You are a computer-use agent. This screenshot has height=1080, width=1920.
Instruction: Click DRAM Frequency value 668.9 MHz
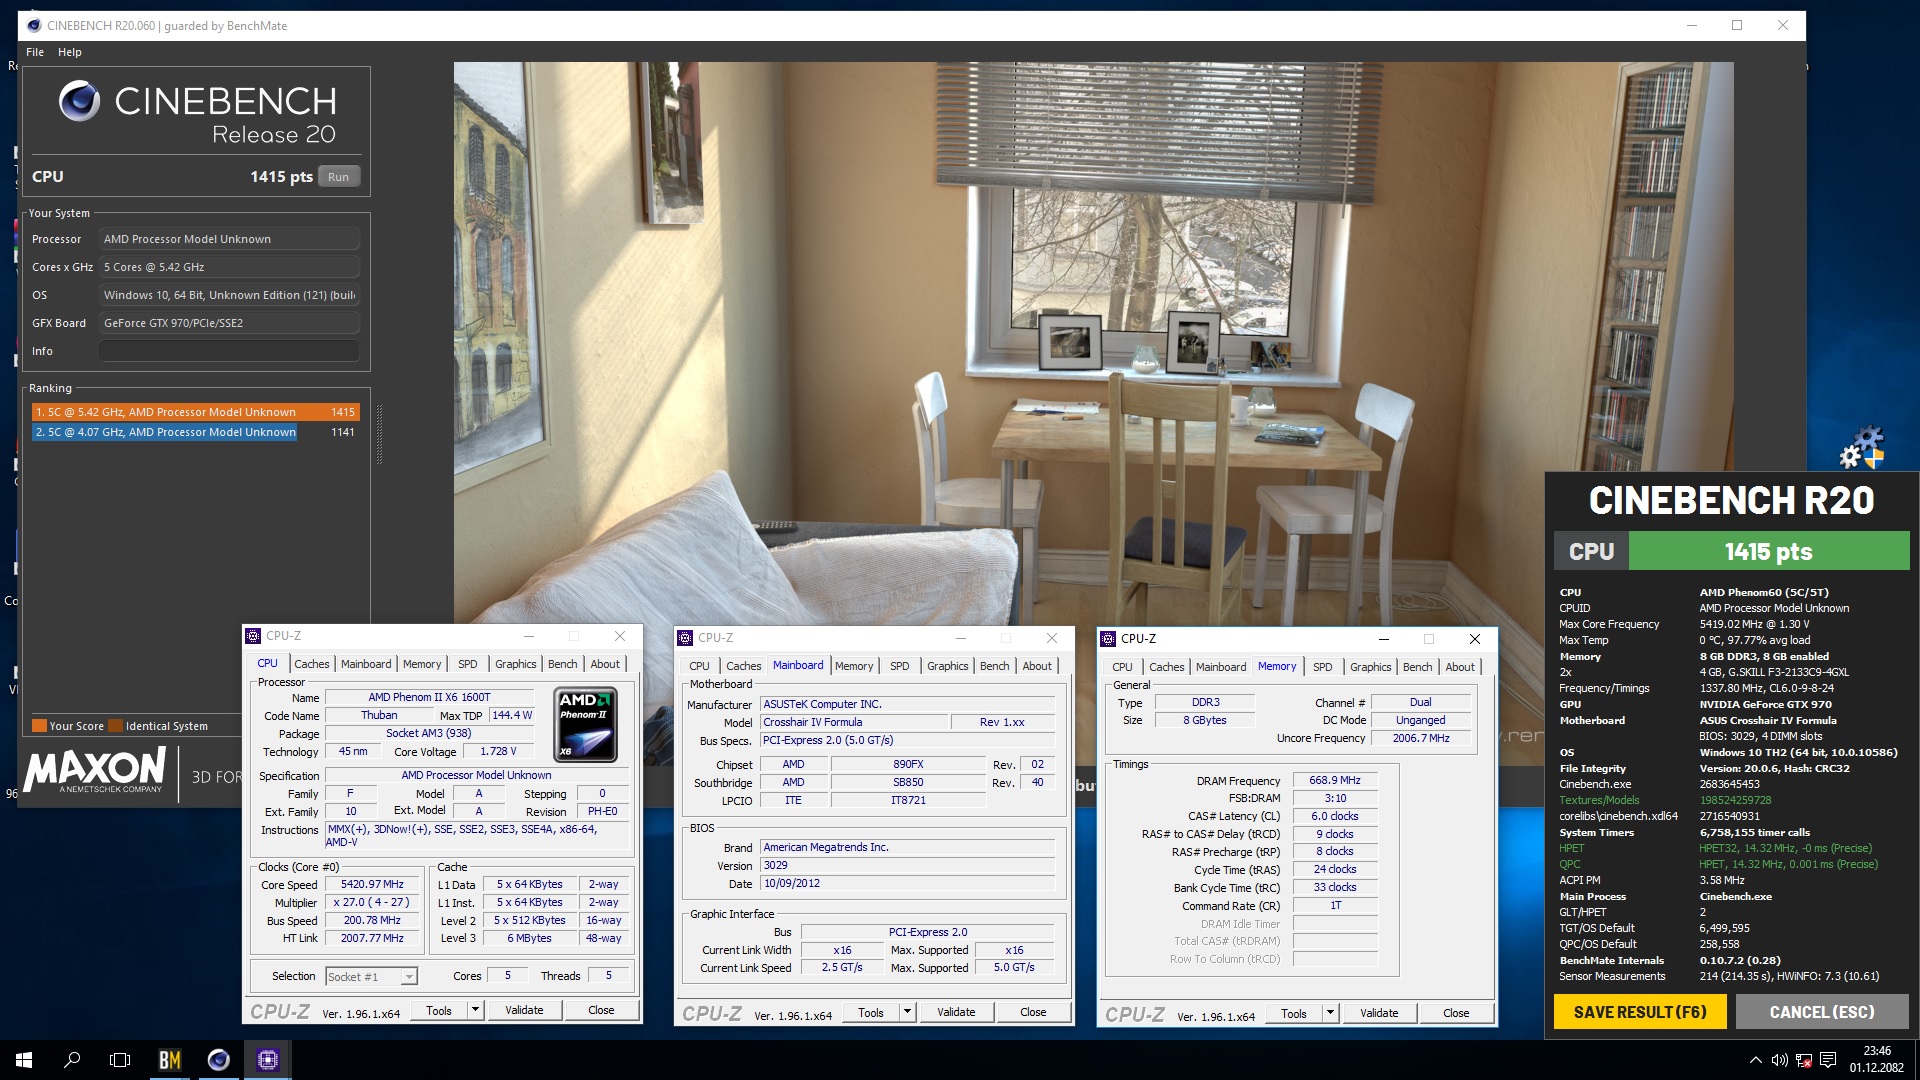pos(1335,781)
